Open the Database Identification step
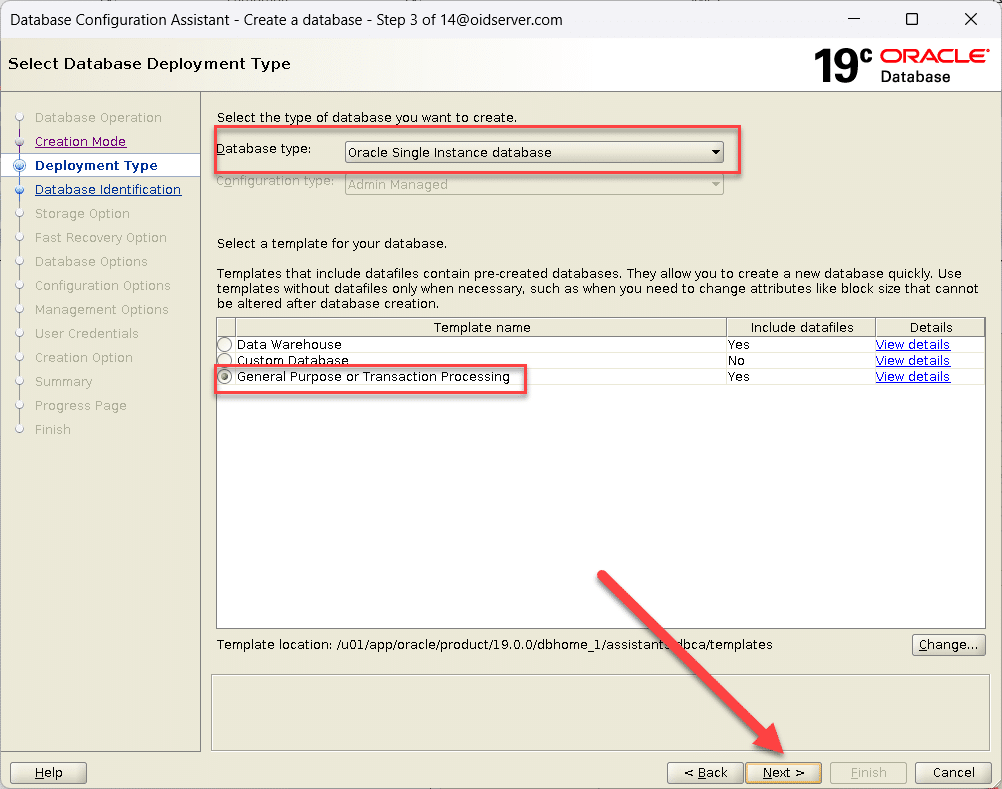This screenshot has height=789, width=1002. pos(108,190)
